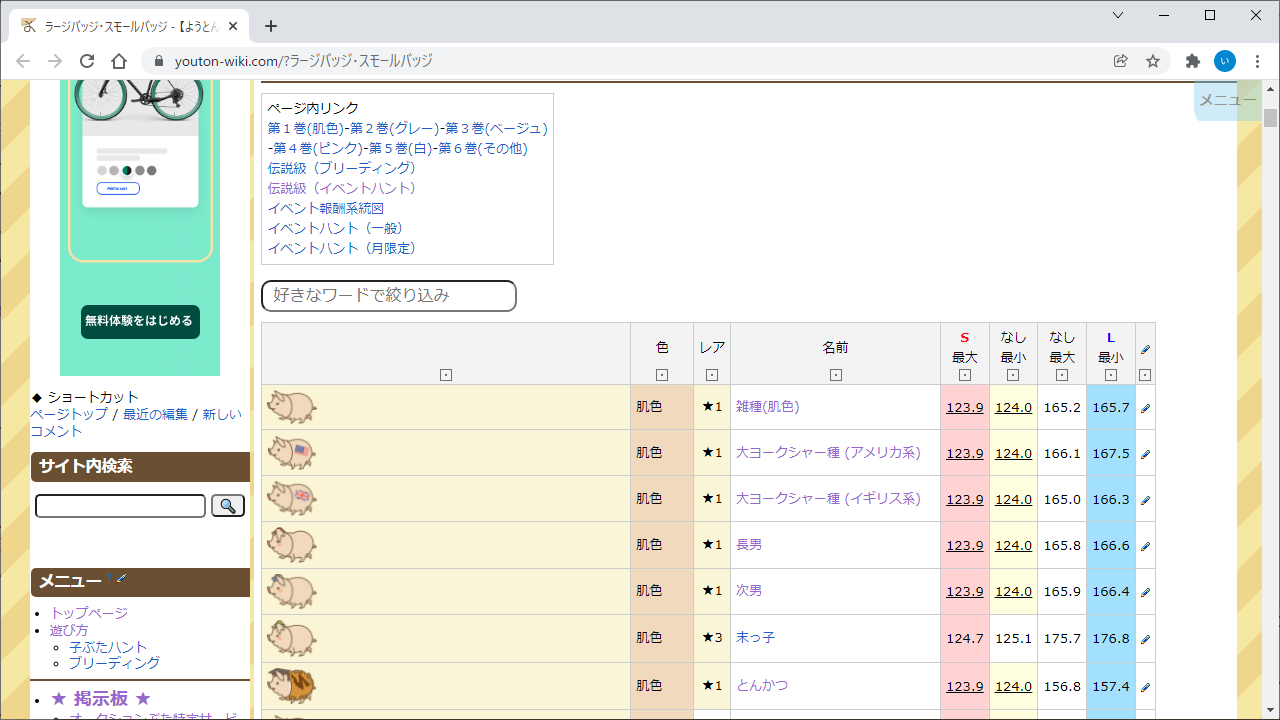The width and height of the screenshot is (1280, 720).
Task: Click the site search text box
Action: [x=120, y=506]
